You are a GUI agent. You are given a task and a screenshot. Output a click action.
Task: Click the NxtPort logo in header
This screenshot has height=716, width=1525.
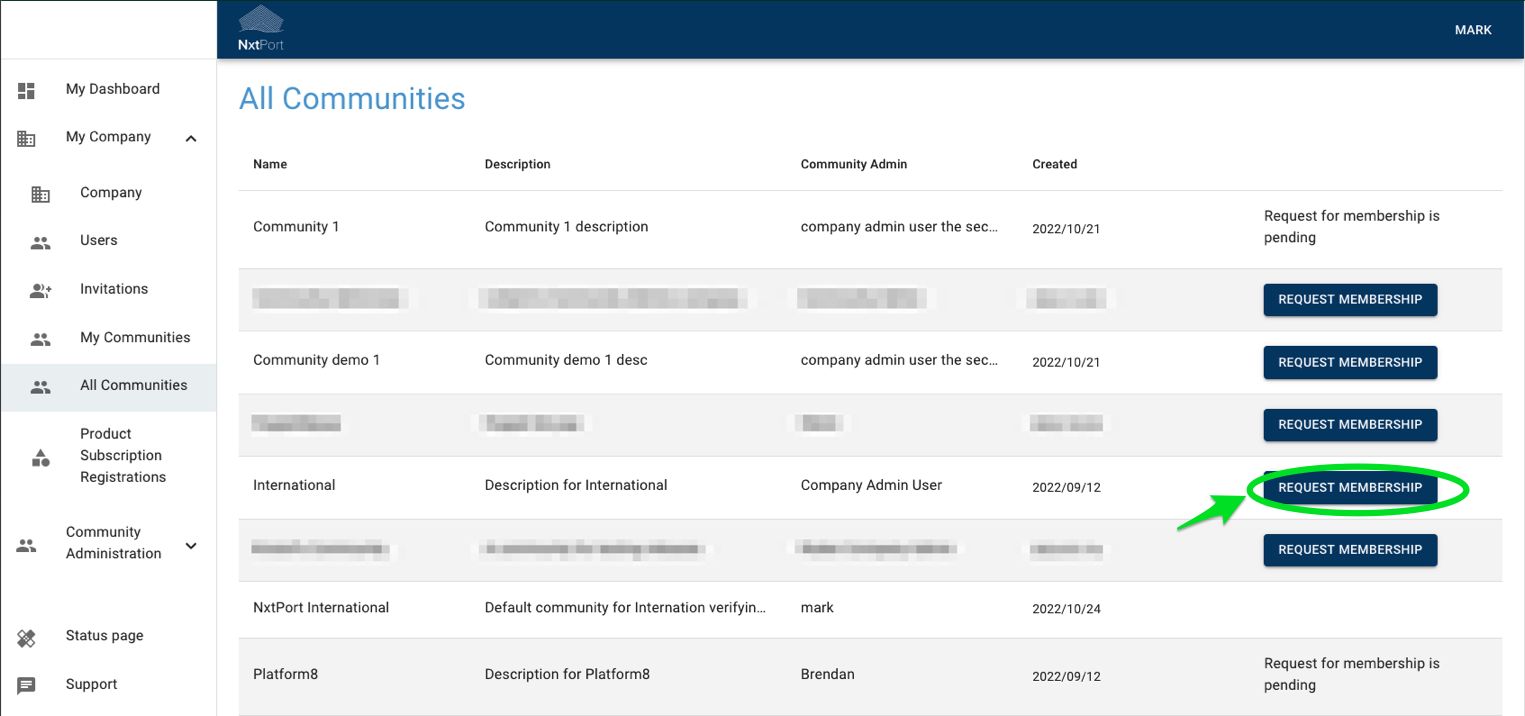(261, 28)
